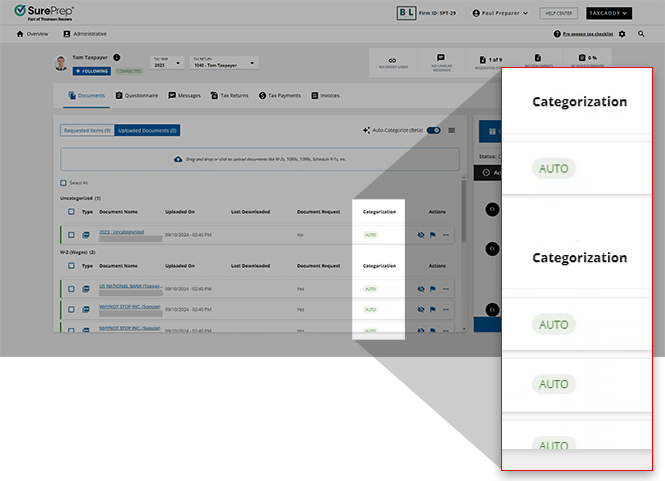The width and height of the screenshot is (665, 481).
Task: Check the US NATIONAL BANK row checkbox
Action: [x=71, y=289]
